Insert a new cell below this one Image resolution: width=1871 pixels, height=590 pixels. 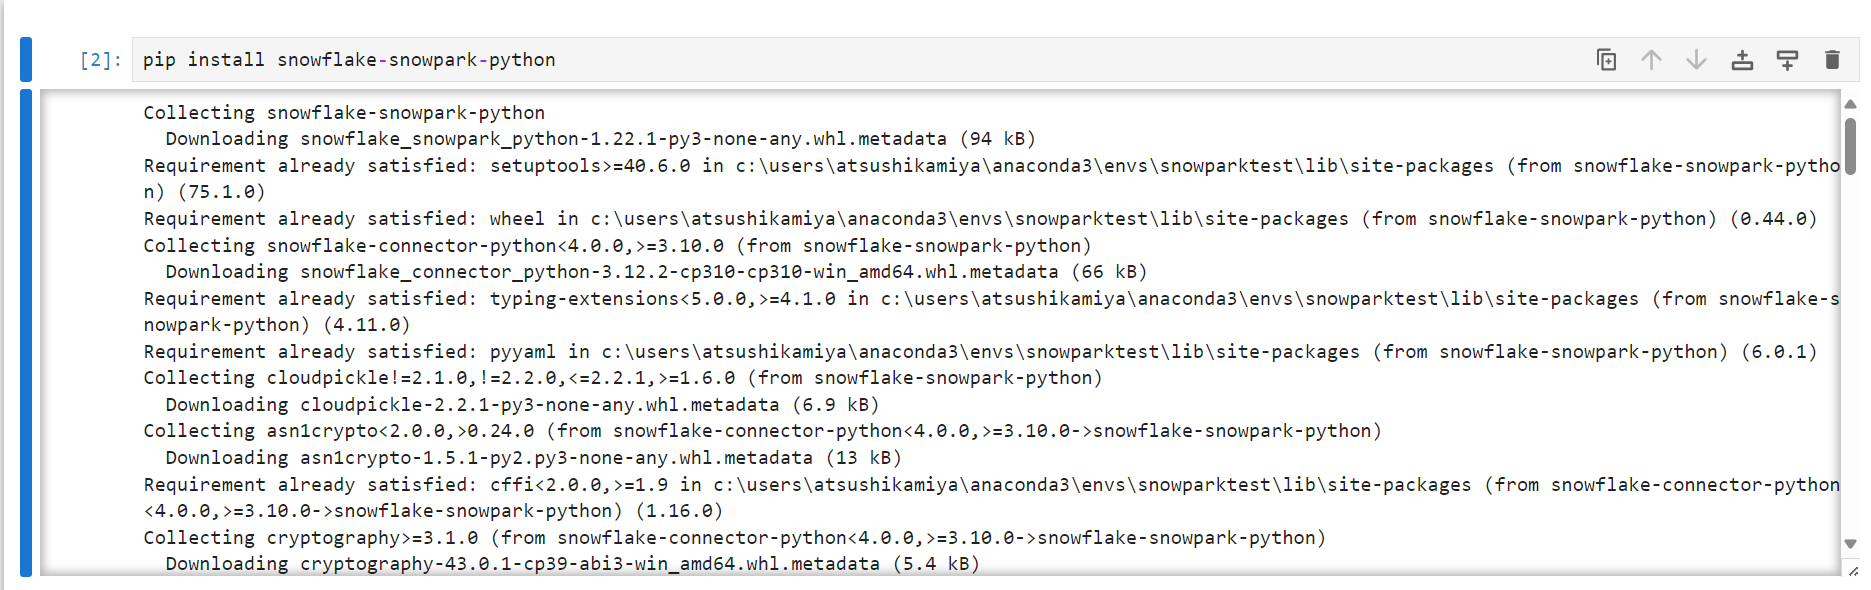pyautogui.click(x=1787, y=60)
